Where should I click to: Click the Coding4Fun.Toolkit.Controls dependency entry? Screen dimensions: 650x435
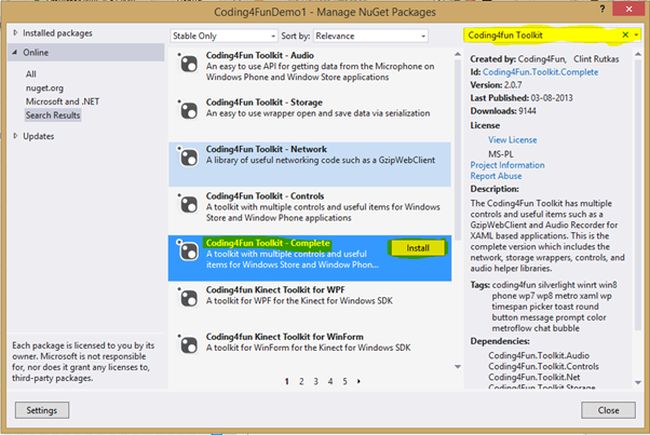pos(543,366)
